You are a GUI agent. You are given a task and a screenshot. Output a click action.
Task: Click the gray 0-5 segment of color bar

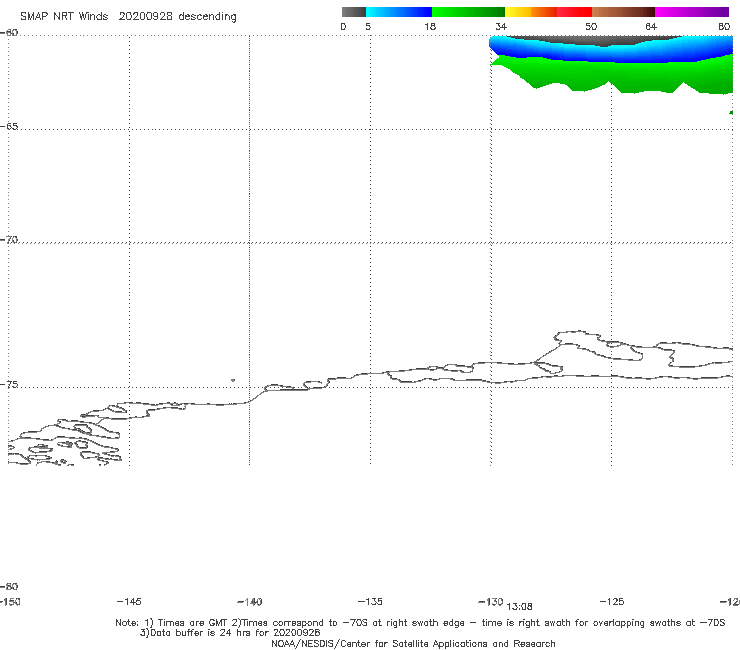[353, 12]
